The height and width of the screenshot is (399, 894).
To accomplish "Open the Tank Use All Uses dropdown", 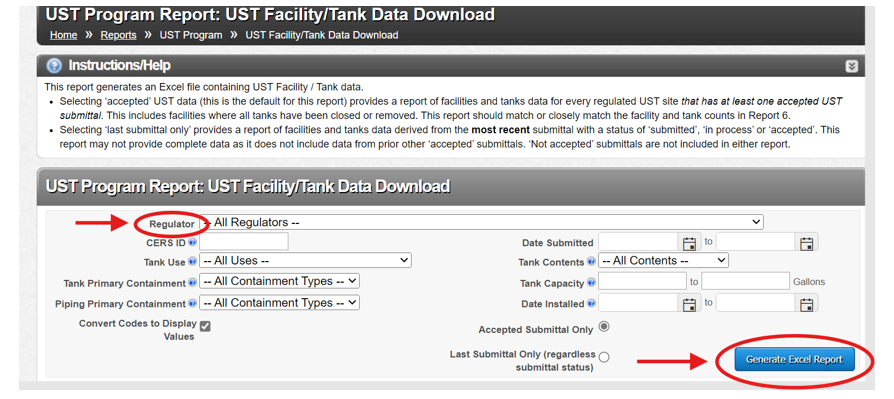I will (305, 260).
